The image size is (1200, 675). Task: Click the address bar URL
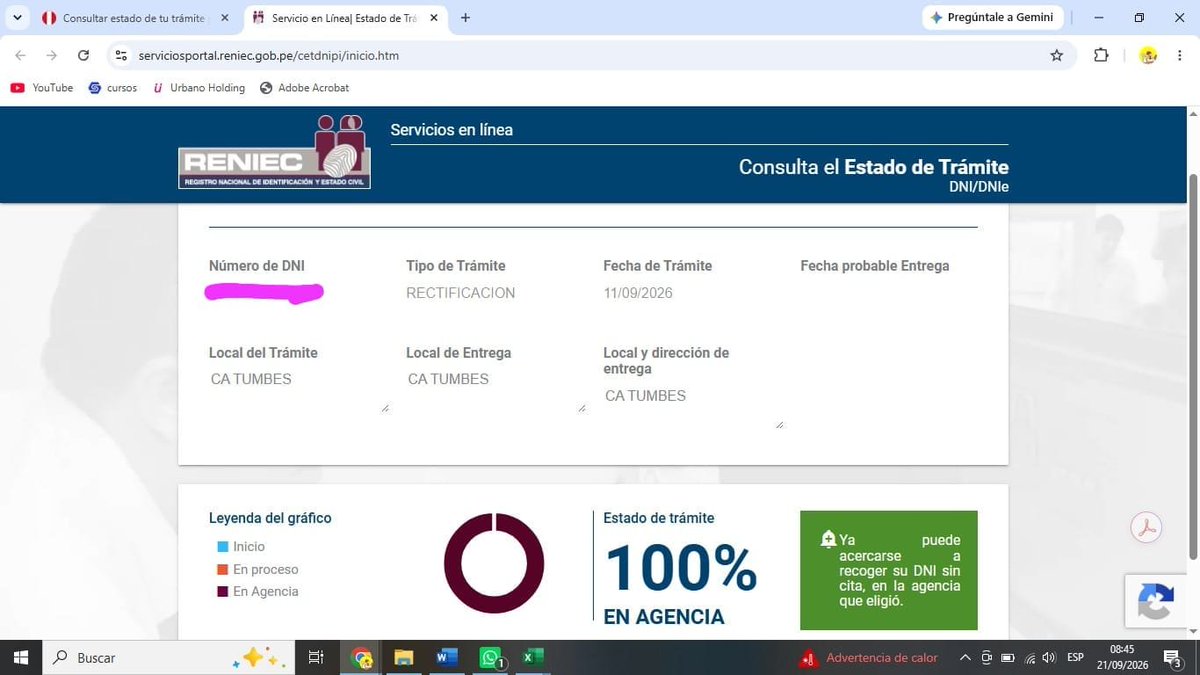tap(268, 56)
